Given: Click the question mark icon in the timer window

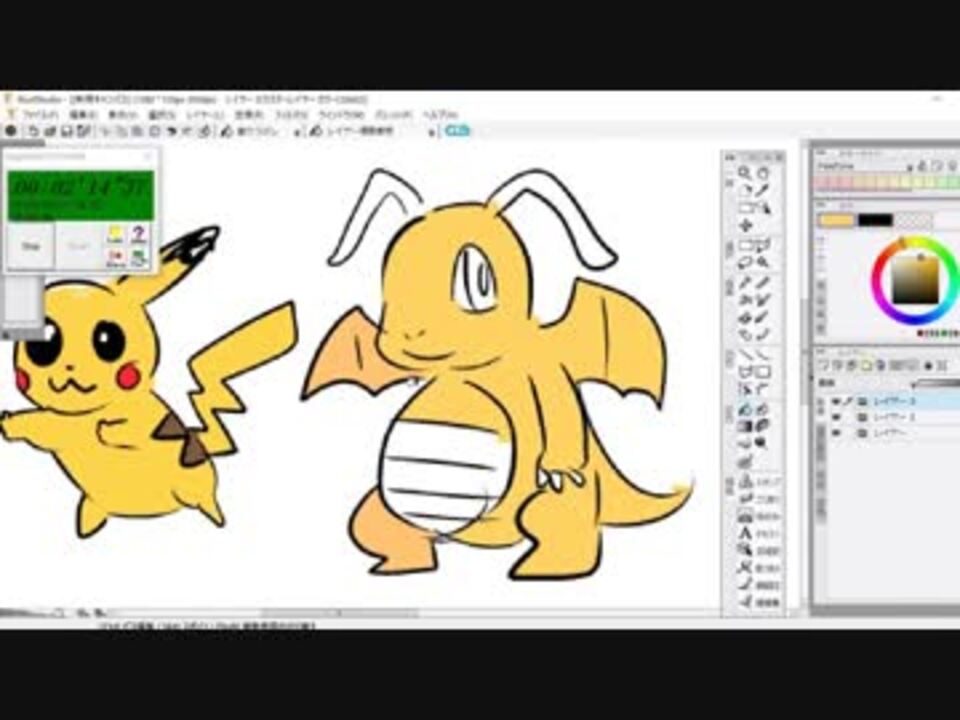Looking at the screenshot, I should pyautogui.click(x=139, y=234).
